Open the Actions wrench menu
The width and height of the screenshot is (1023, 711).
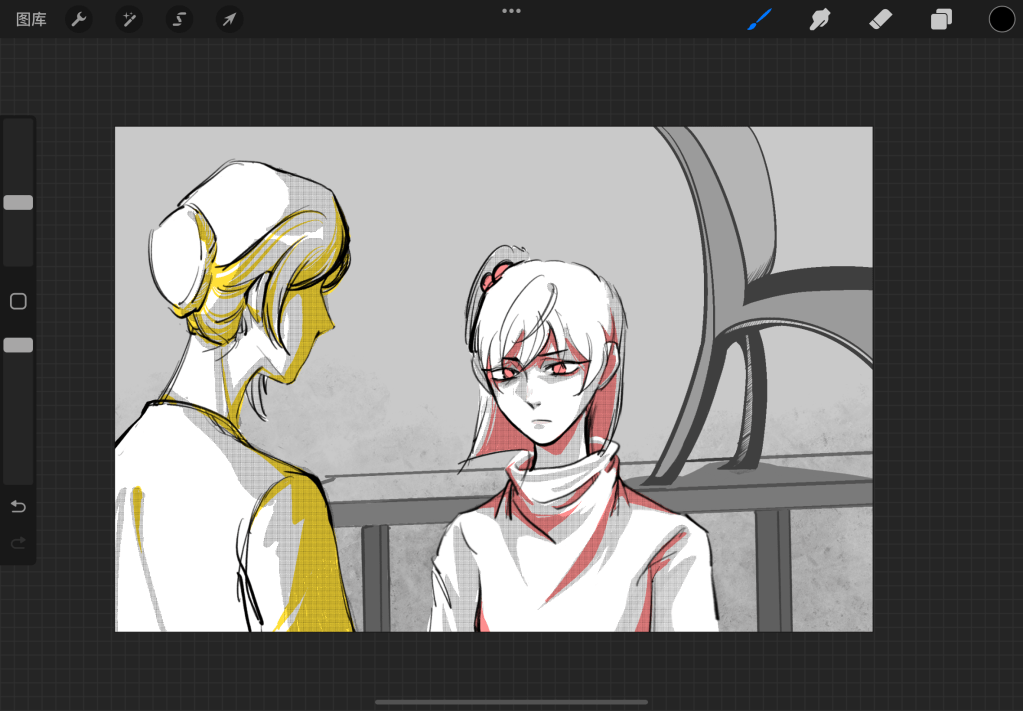point(79,19)
